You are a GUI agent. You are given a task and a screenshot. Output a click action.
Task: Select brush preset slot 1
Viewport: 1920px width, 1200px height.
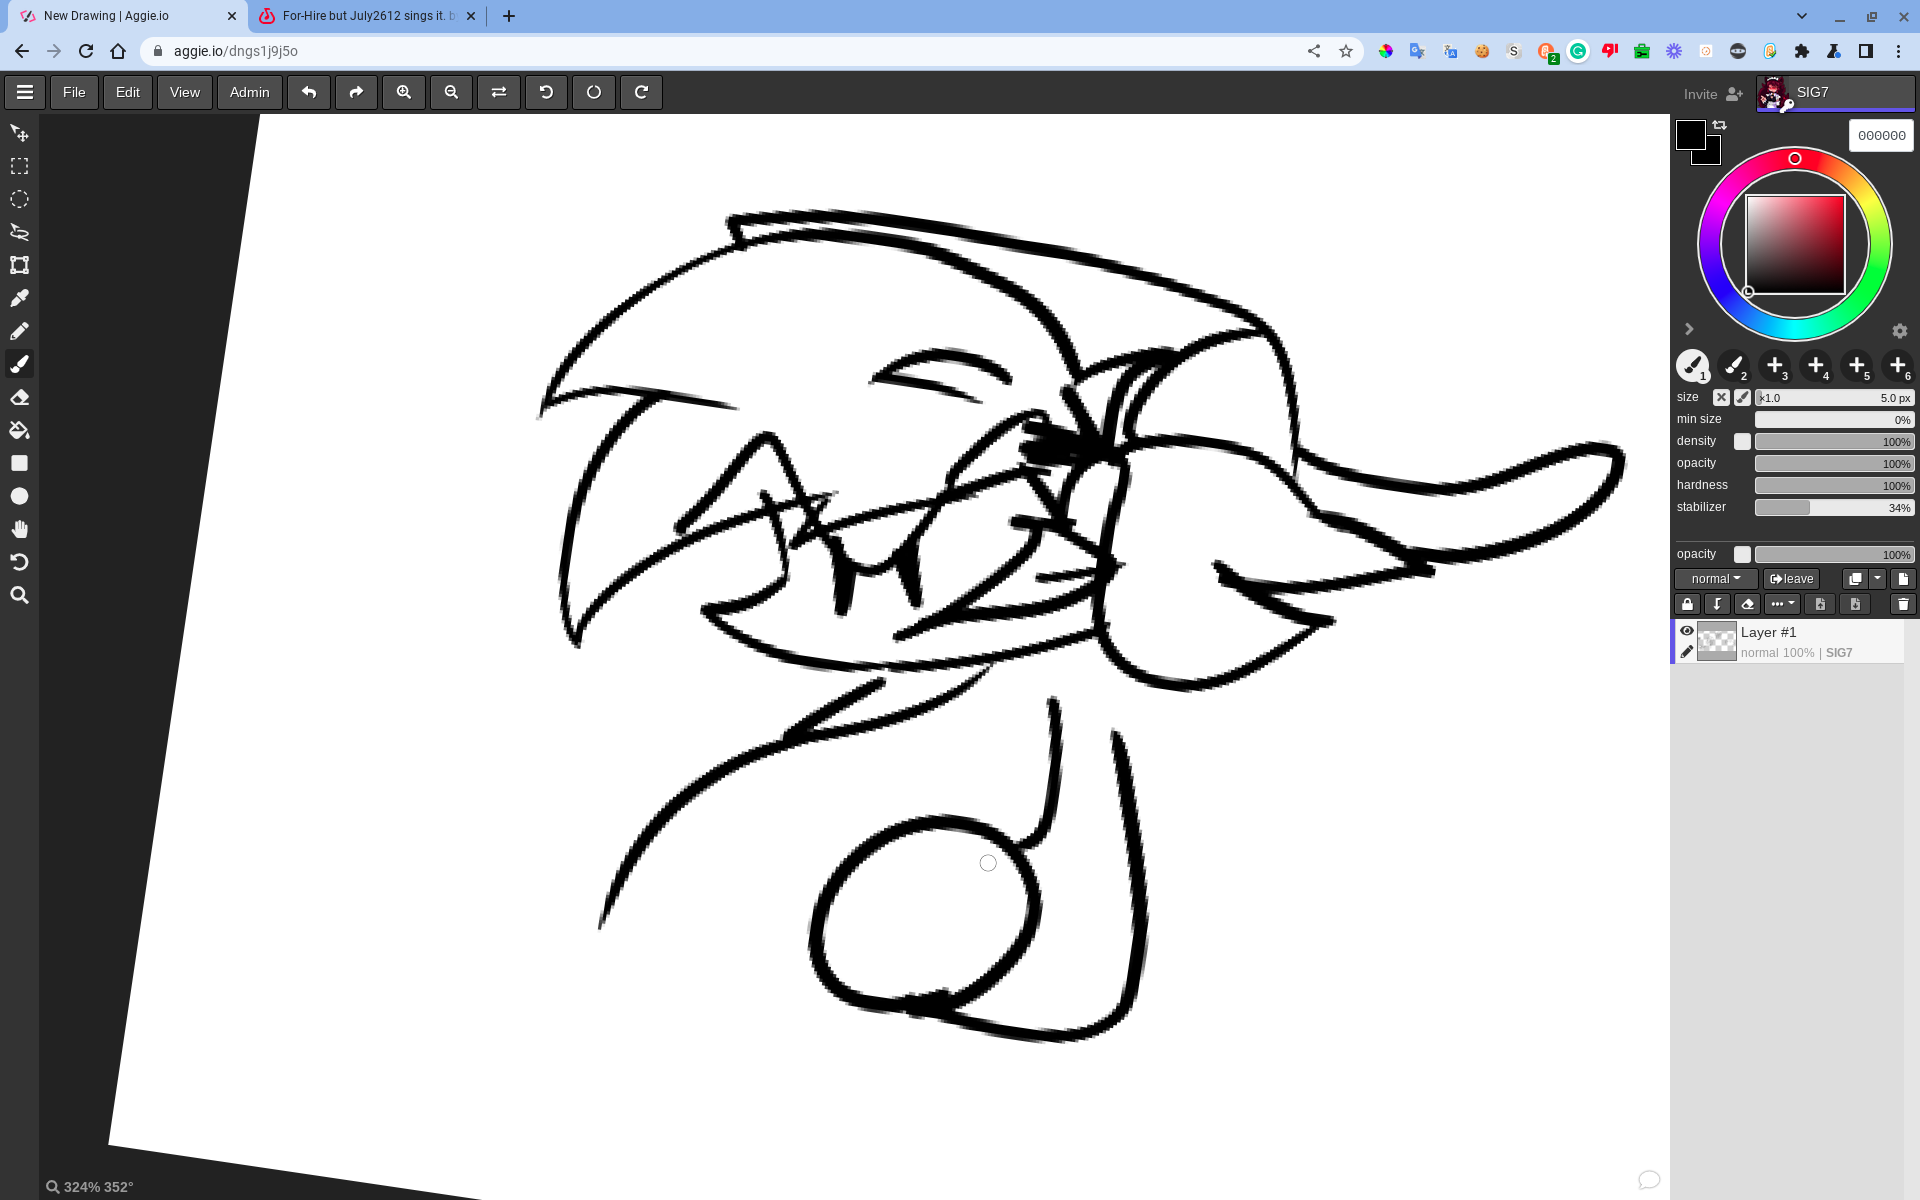pyautogui.click(x=1693, y=366)
